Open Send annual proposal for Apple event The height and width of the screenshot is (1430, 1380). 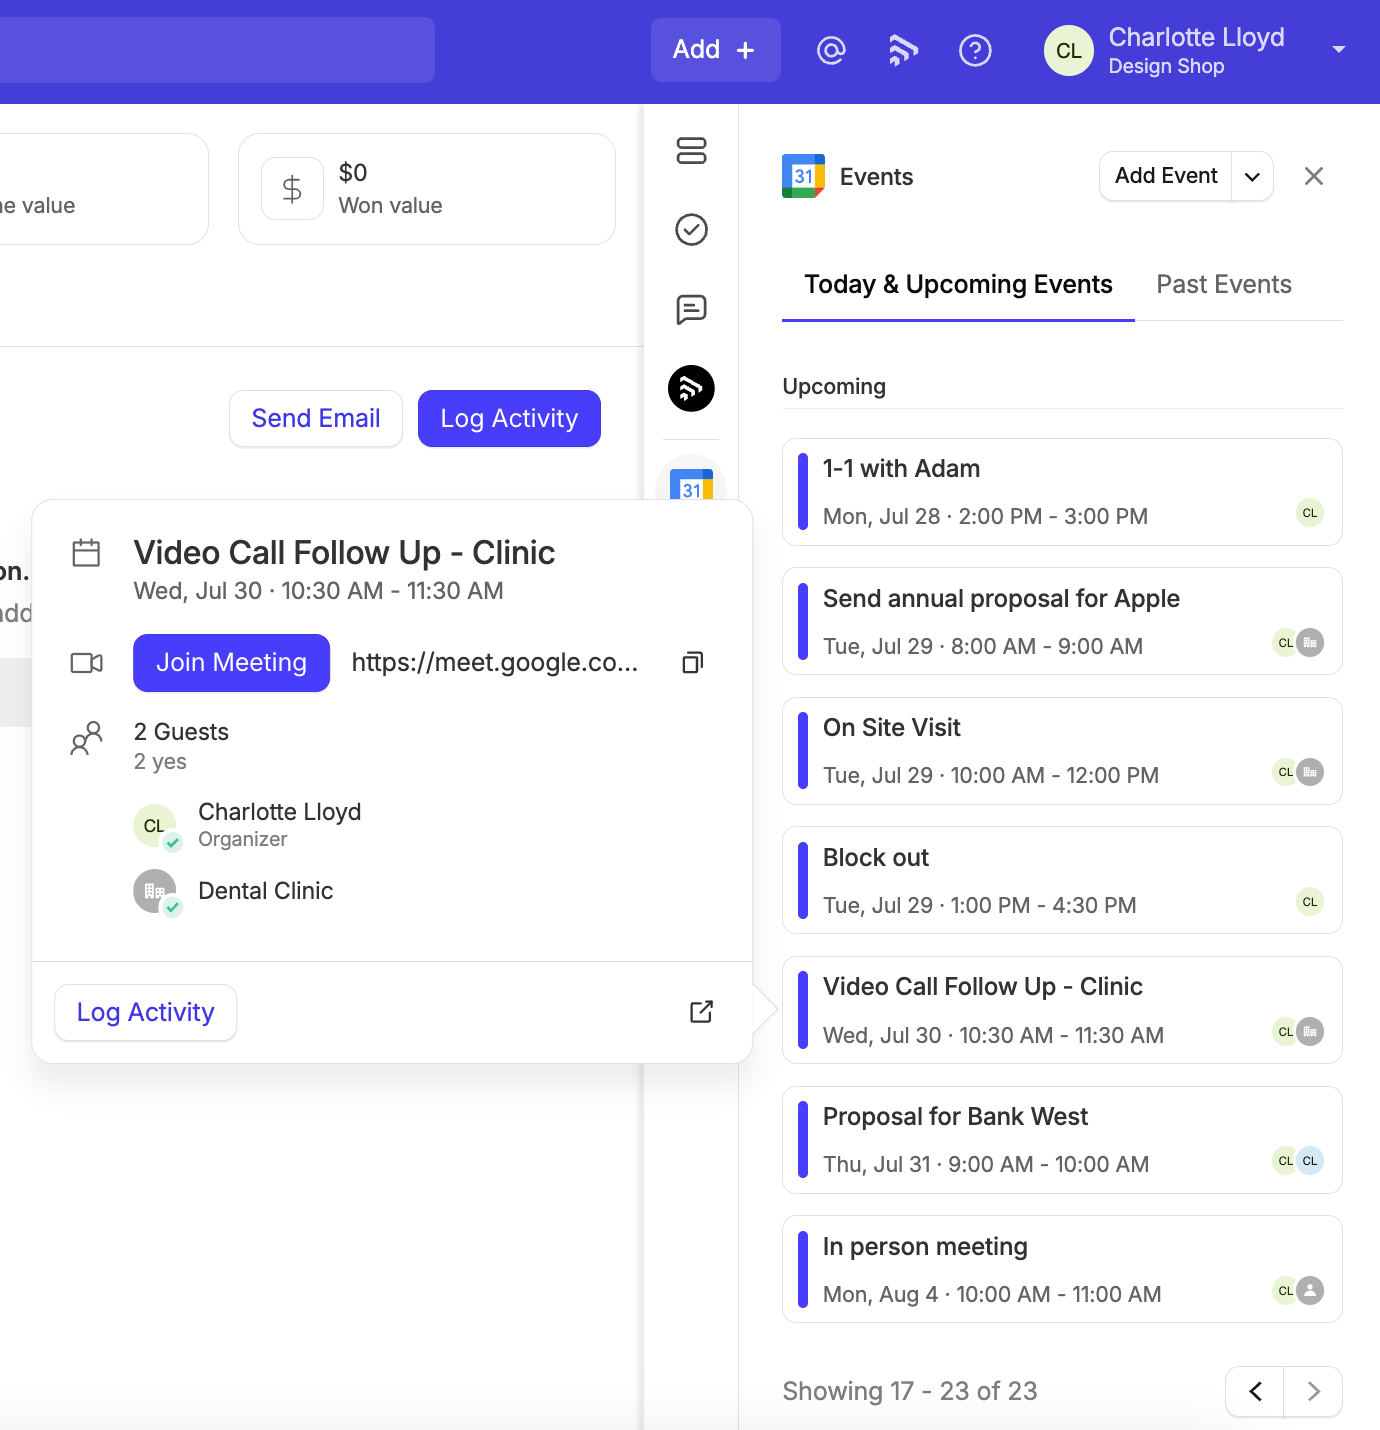[1062, 621]
